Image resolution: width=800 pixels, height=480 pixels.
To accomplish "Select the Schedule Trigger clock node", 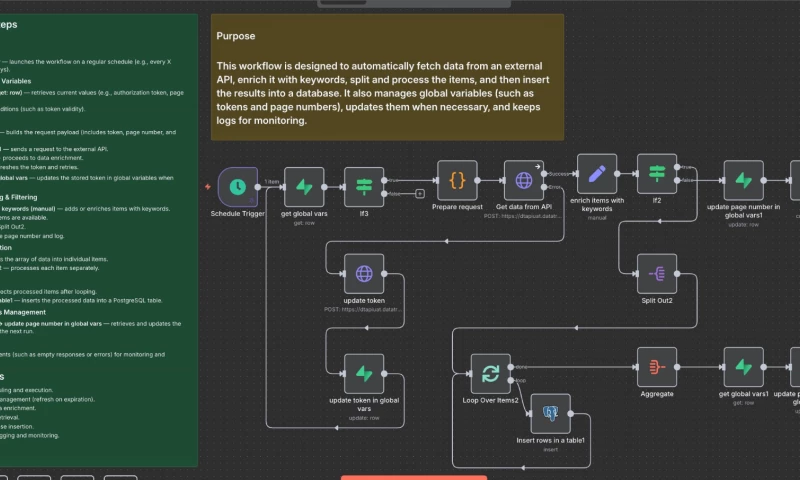I will (x=238, y=187).
